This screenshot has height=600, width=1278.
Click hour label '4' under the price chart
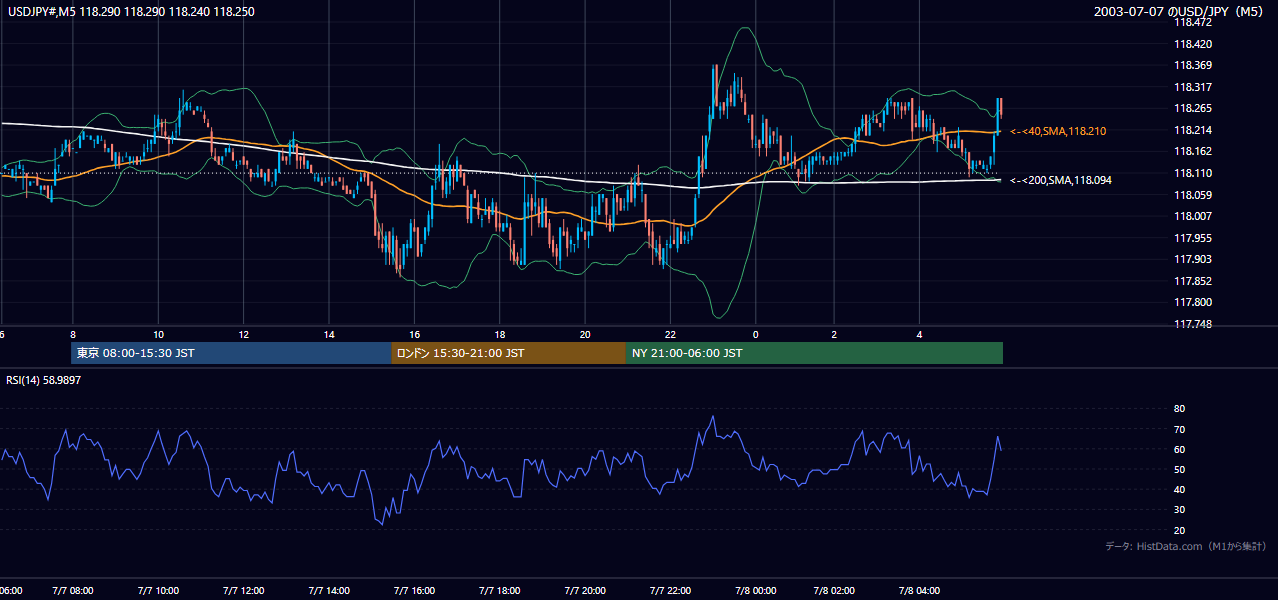919,334
